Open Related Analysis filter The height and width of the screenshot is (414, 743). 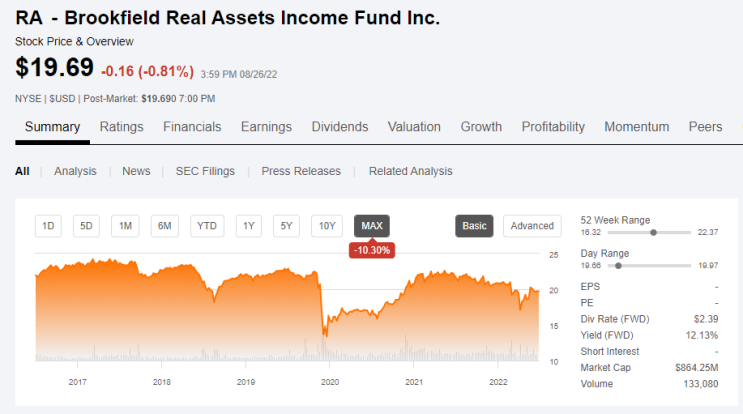click(410, 171)
